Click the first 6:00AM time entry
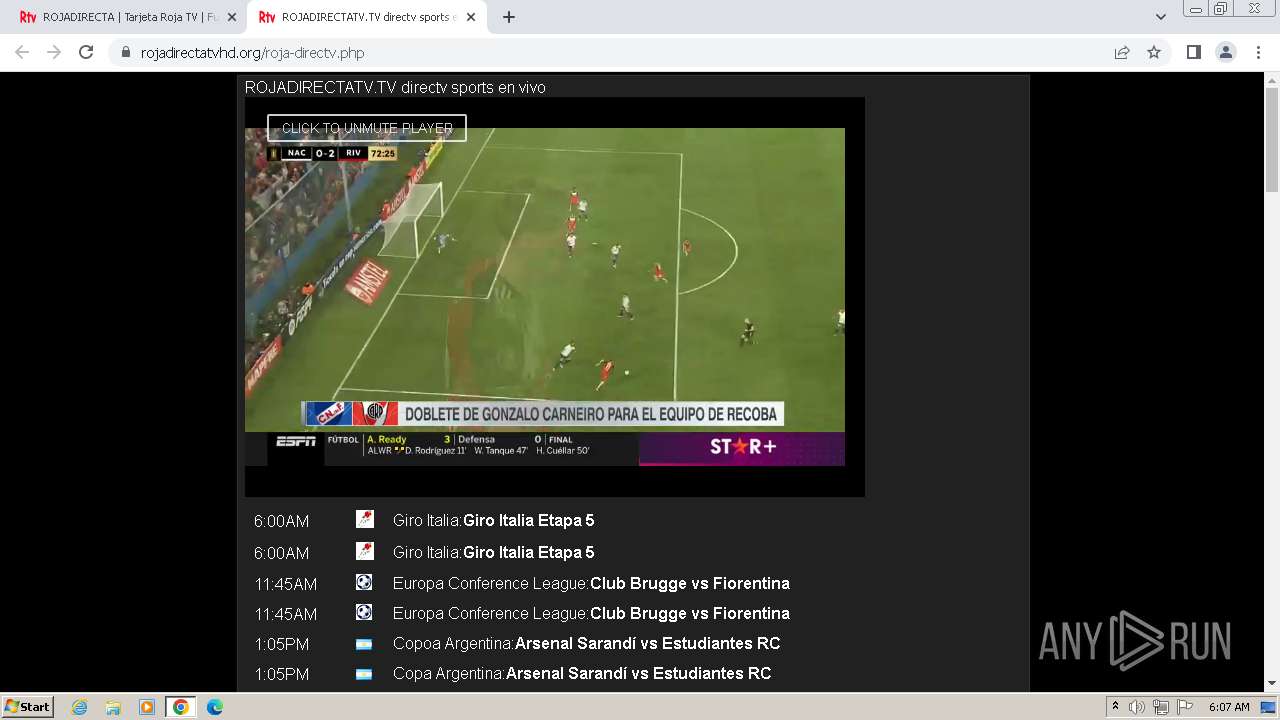Screen dimensions: 1280x720 (x=281, y=521)
